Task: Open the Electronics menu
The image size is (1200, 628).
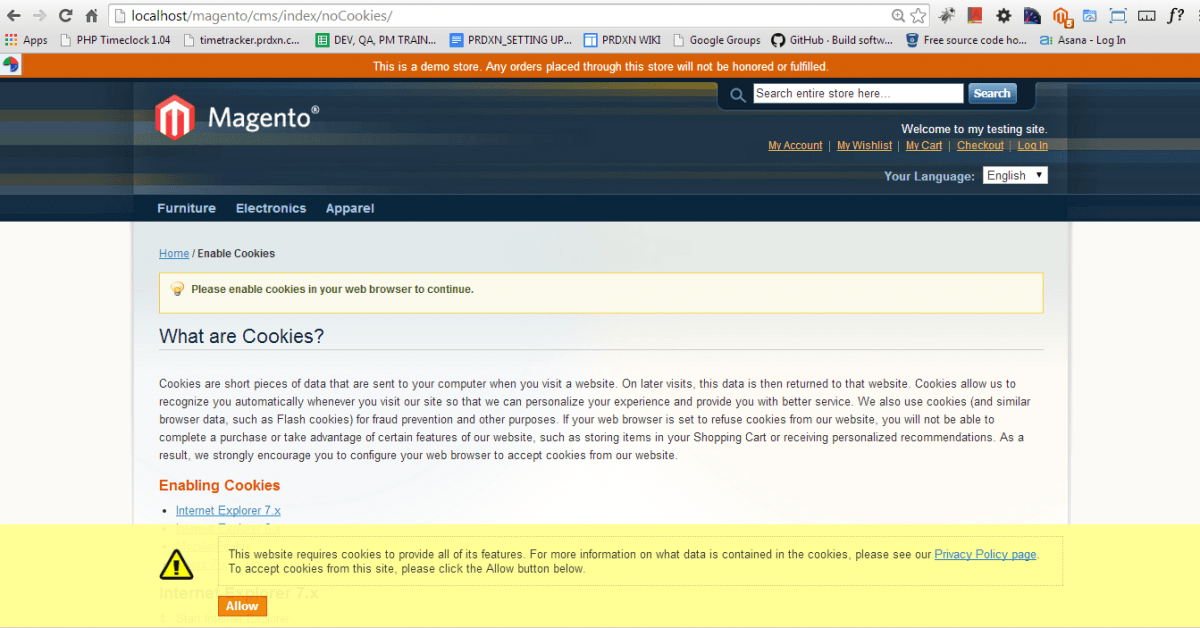Action: pyautogui.click(x=271, y=208)
